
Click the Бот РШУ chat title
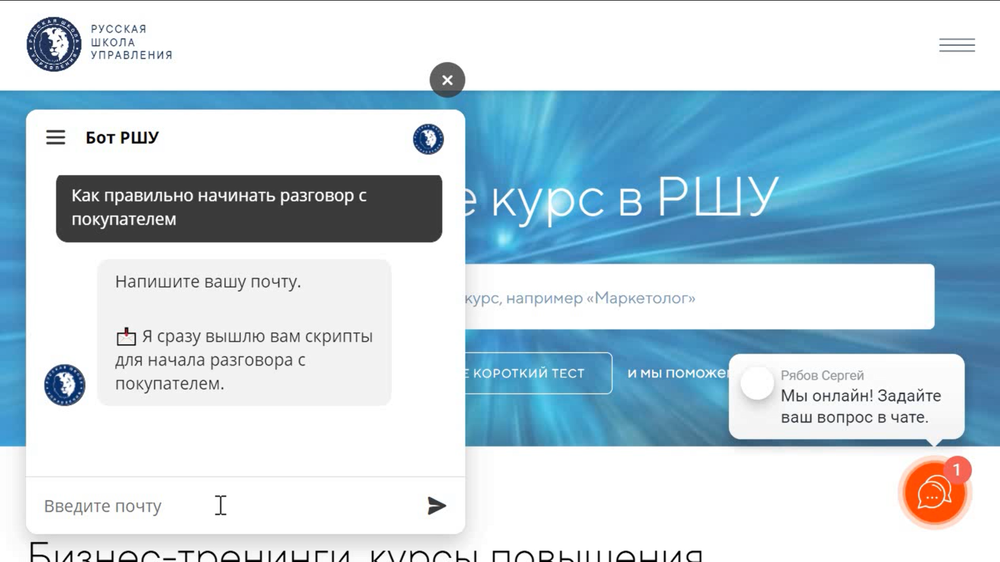point(122,138)
